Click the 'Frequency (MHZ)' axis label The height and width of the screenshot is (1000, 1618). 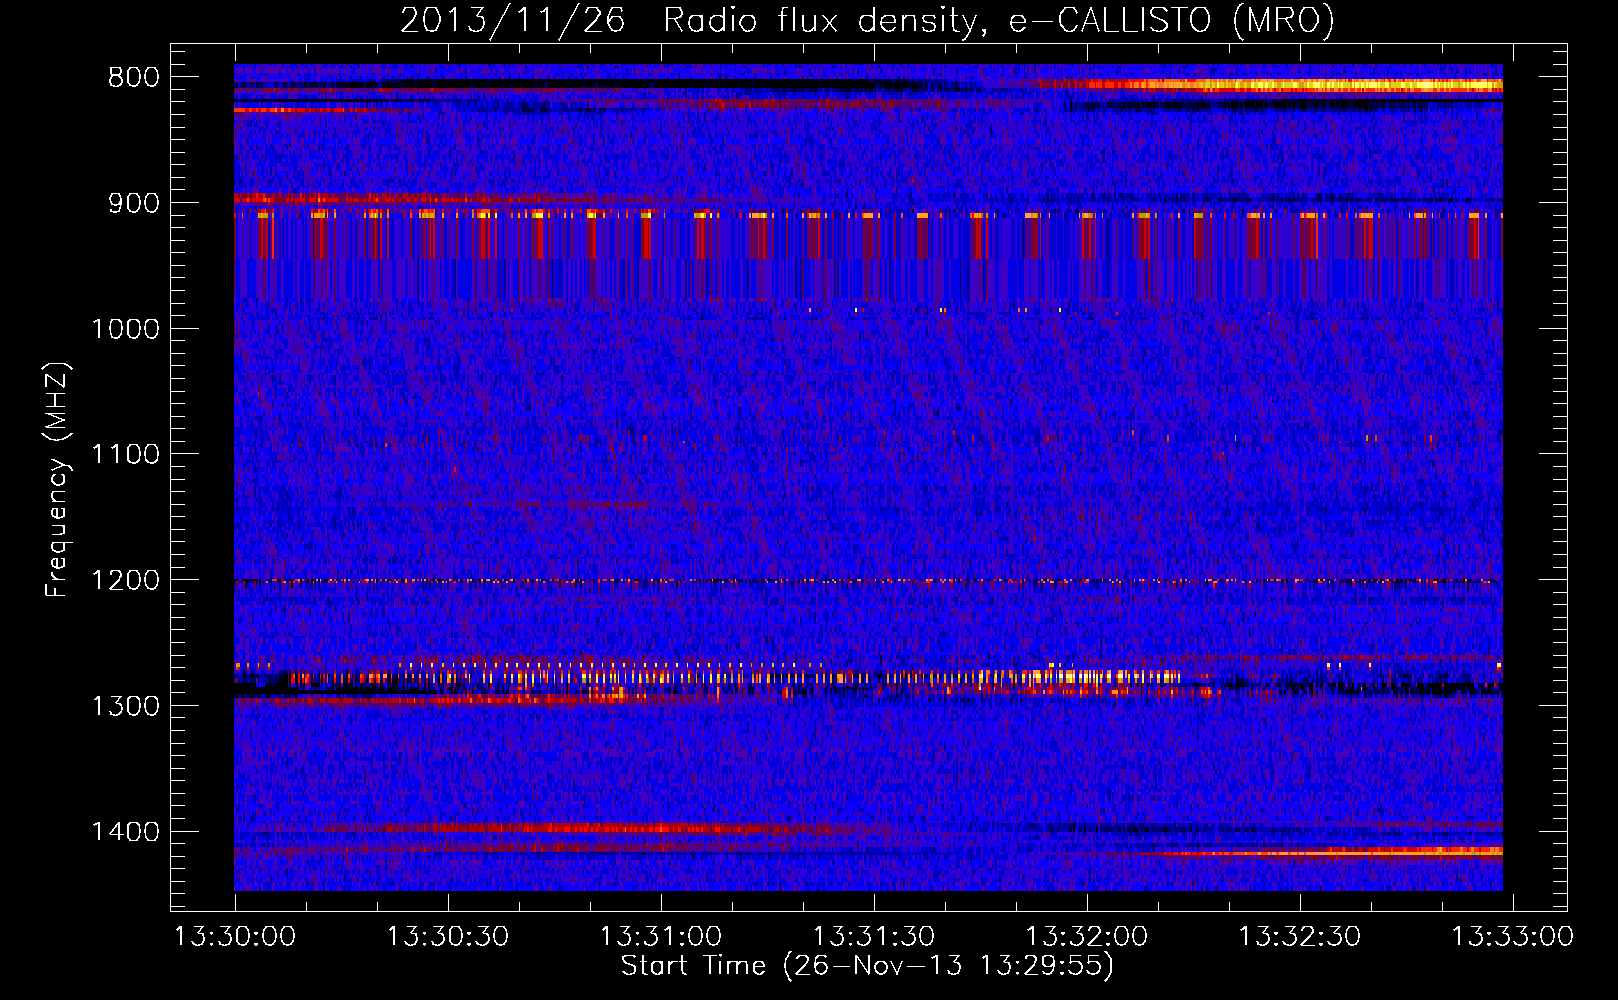click(x=58, y=480)
